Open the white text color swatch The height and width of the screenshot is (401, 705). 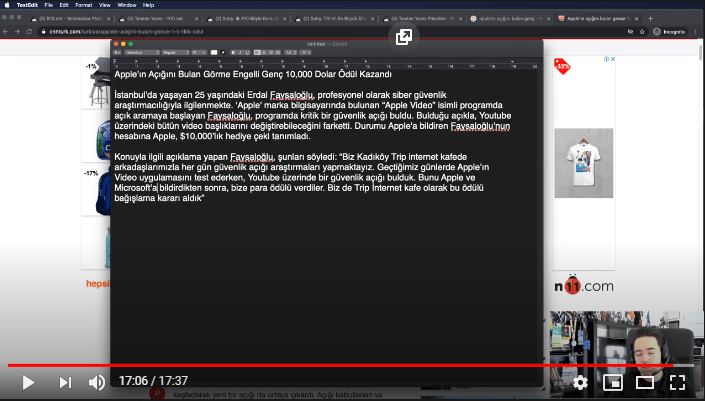pos(214,53)
